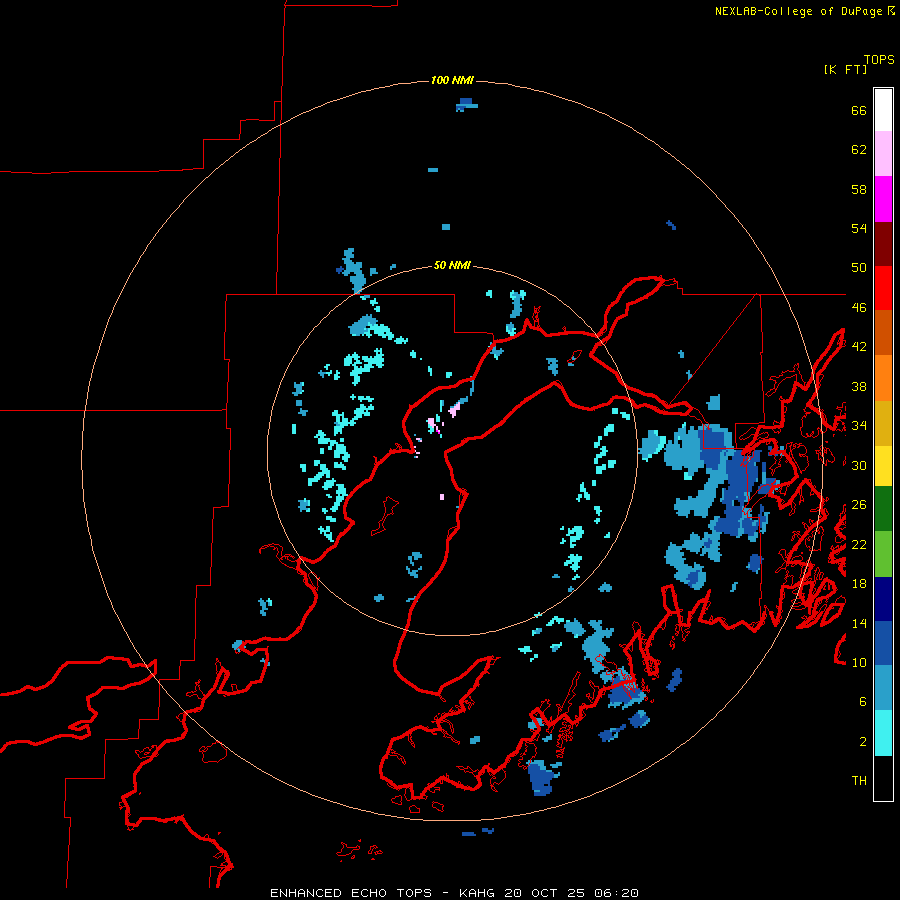Click the 14 legend value
This screenshot has width=900, height=900.
click(x=859, y=623)
